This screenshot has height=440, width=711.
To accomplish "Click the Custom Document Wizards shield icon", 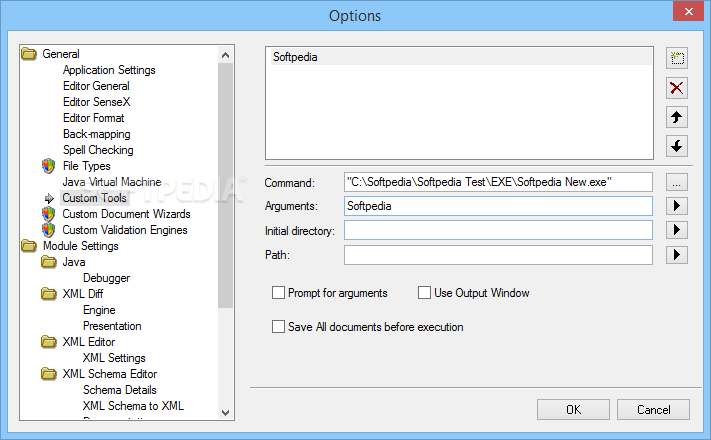I will click(49, 214).
